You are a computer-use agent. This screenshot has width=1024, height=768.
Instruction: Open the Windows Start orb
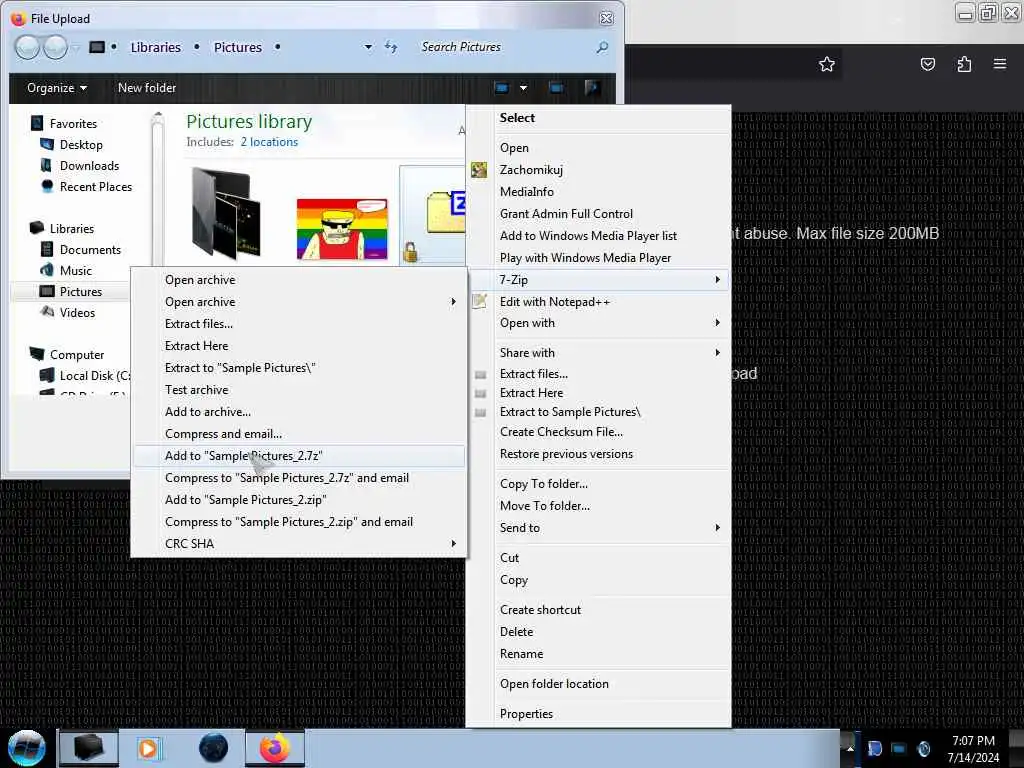26,748
